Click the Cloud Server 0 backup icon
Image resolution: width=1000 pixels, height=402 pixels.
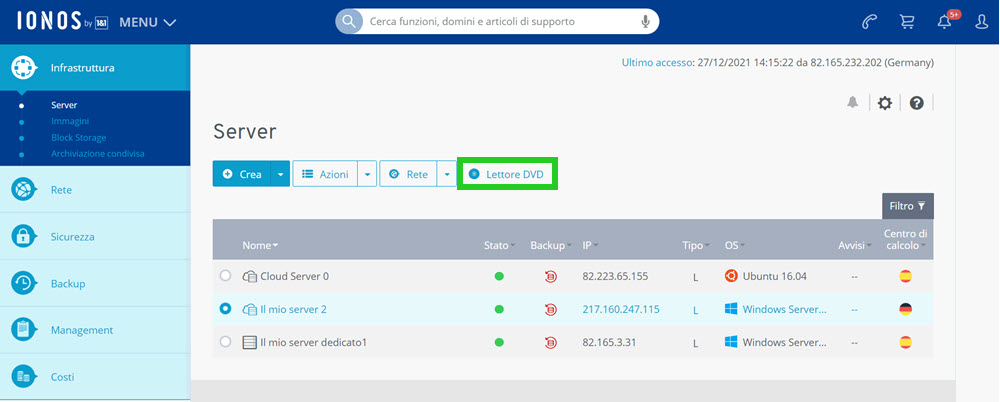(x=551, y=276)
